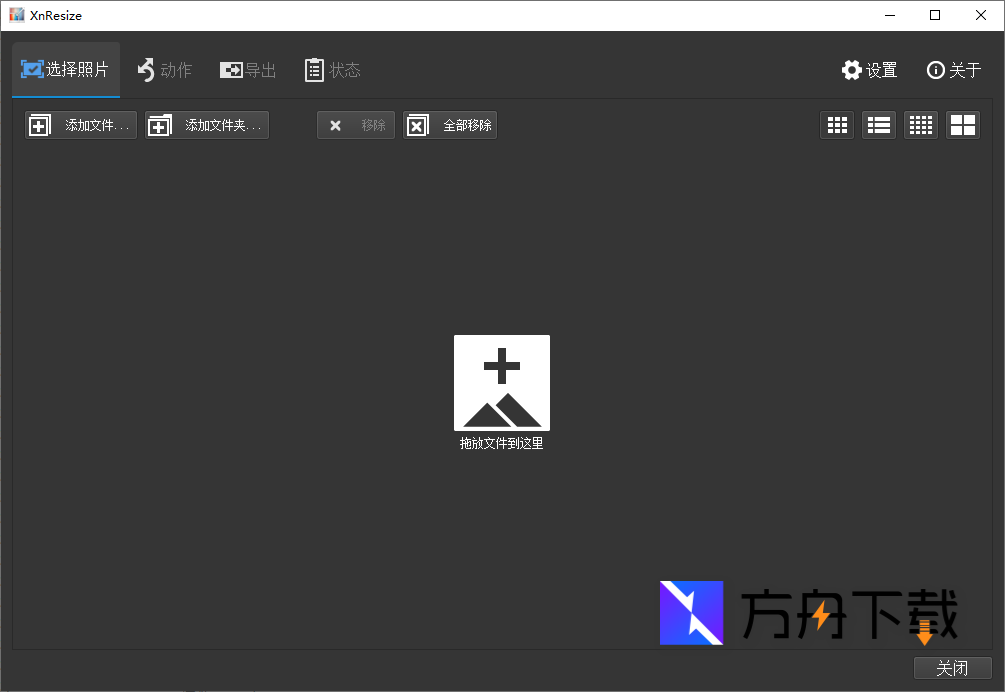Screen dimensions: 1005x692
Task: Click the 关闭 button at bottom right
Action: point(952,667)
